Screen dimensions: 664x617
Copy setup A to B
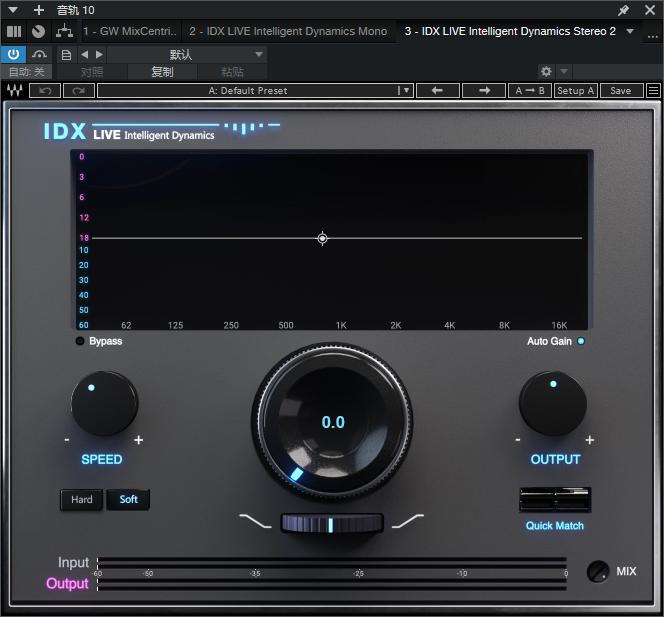coord(530,91)
